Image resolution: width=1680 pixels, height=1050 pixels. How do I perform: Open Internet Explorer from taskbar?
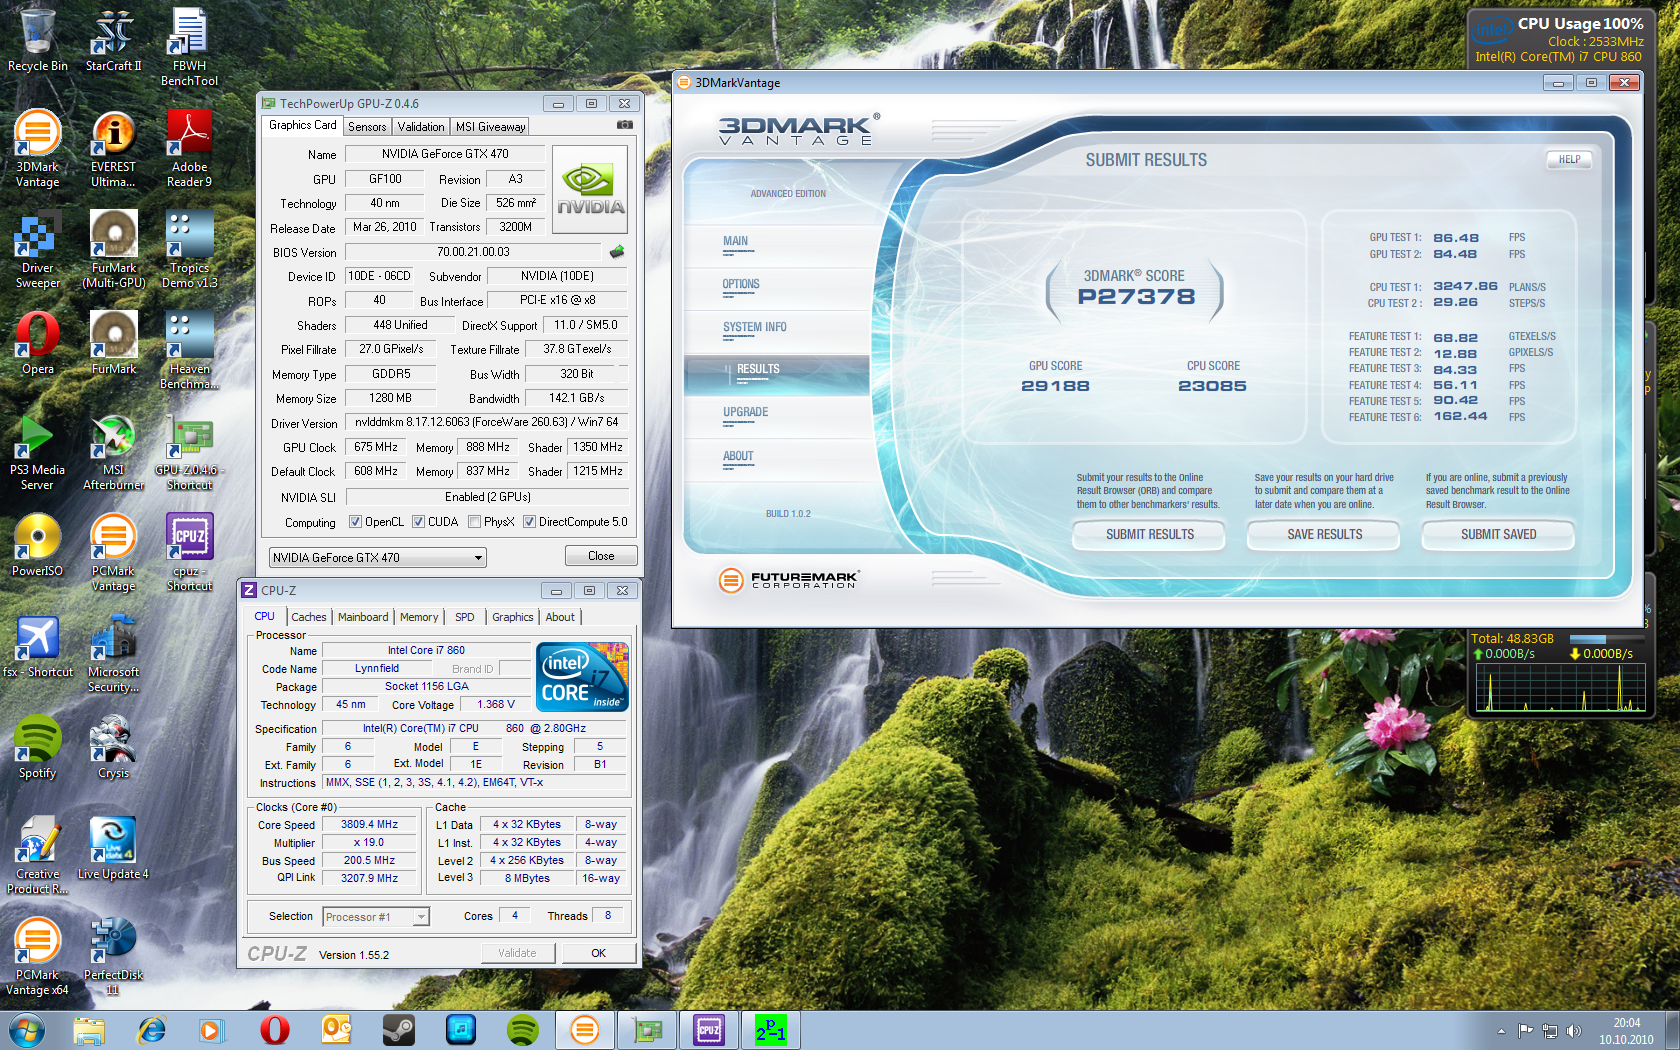[x=151, y=1030]
